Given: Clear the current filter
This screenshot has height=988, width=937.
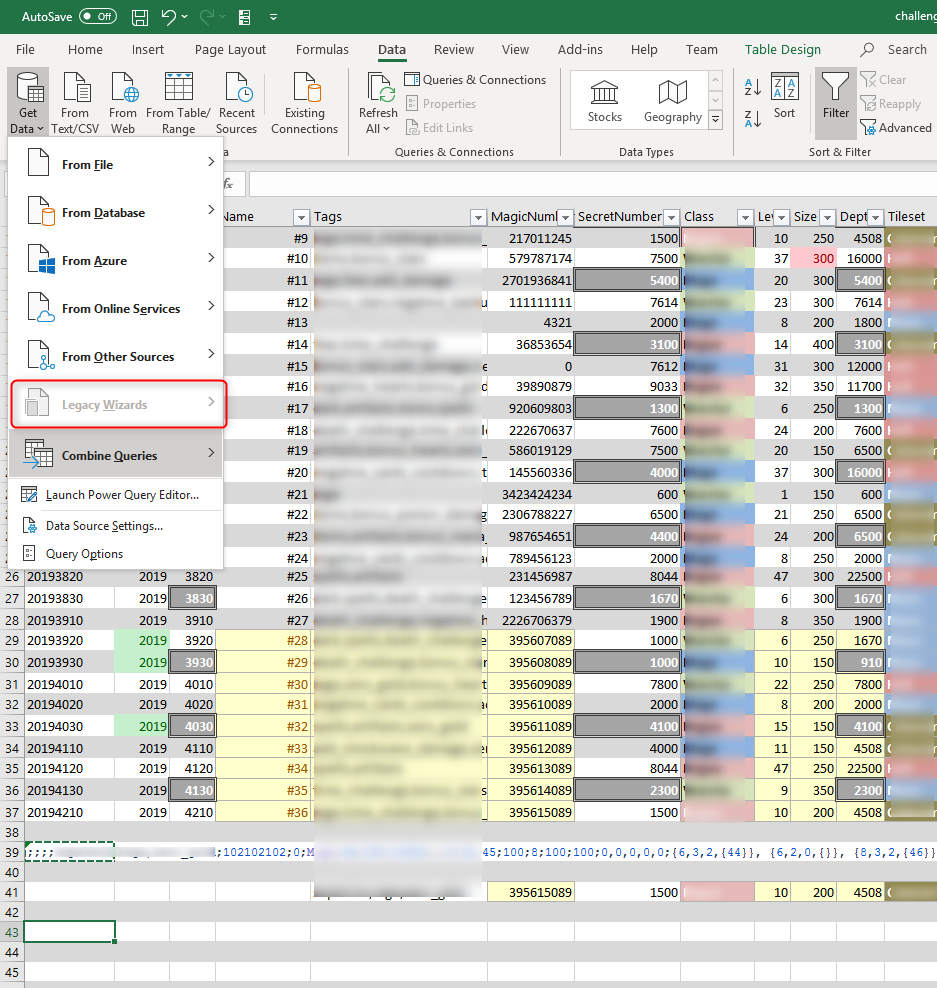Looking at the screenshot, I should coord(883,79).
